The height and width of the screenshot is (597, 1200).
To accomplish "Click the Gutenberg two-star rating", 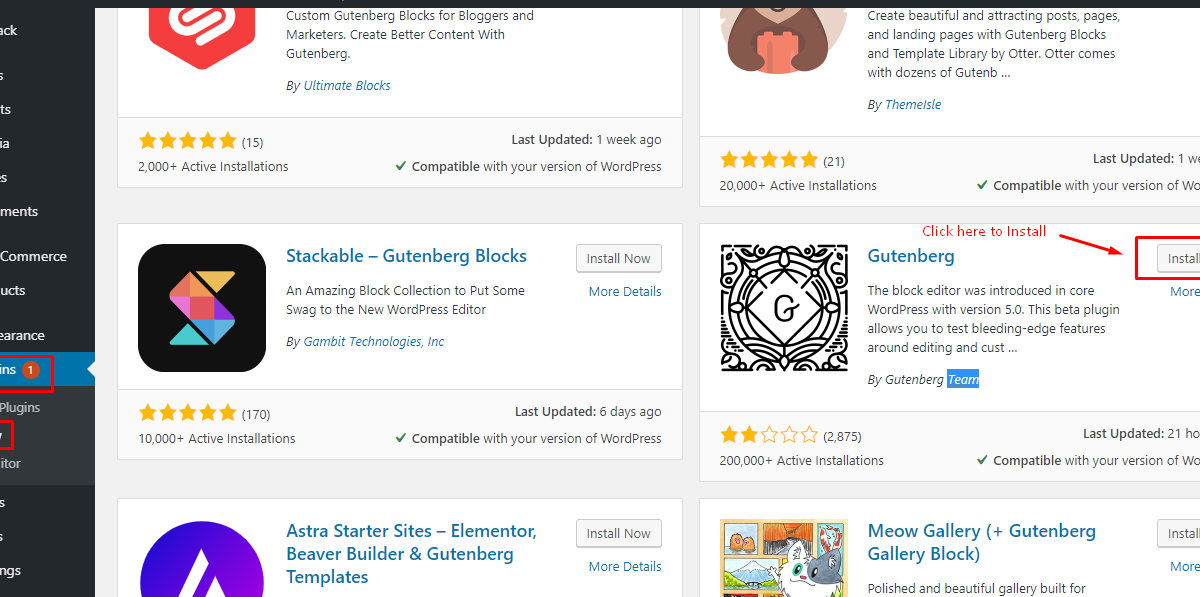I will 768,435.
